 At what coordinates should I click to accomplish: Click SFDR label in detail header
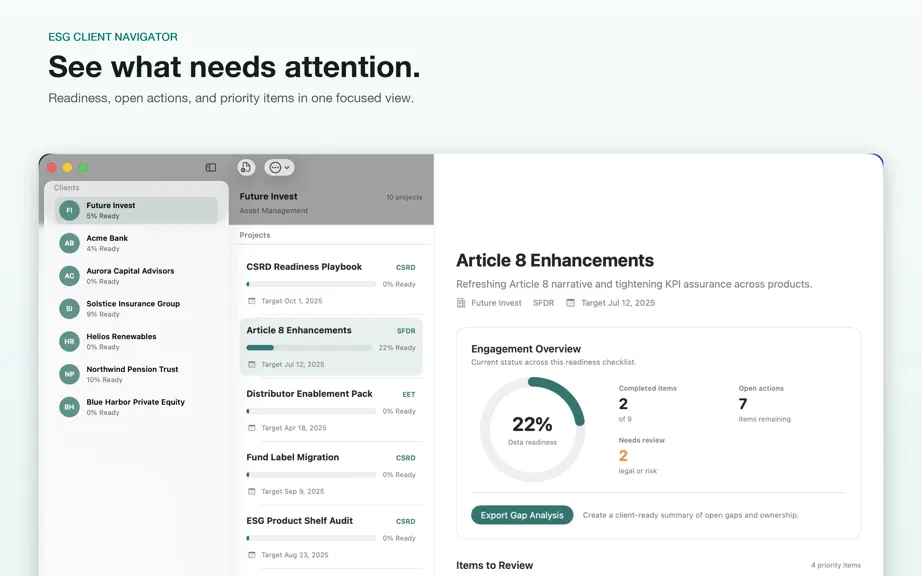click(543, 303)
